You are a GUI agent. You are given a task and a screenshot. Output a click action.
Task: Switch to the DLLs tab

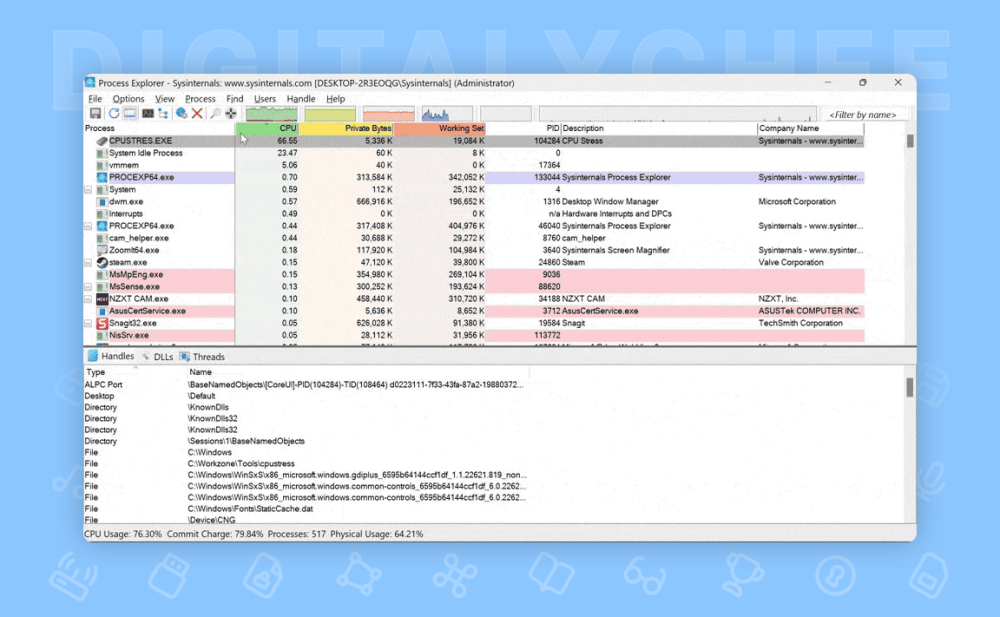pos(158,357)
